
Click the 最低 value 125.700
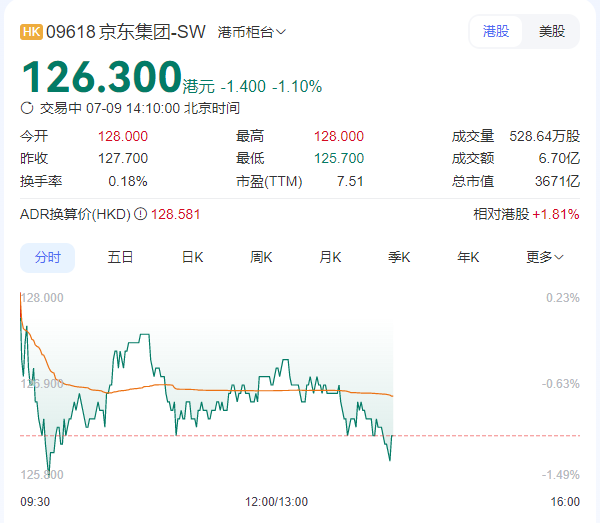tap(339, 158)
